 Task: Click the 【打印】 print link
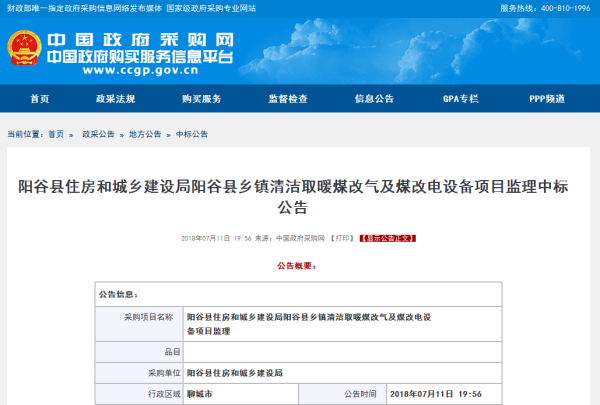(342, 238)
